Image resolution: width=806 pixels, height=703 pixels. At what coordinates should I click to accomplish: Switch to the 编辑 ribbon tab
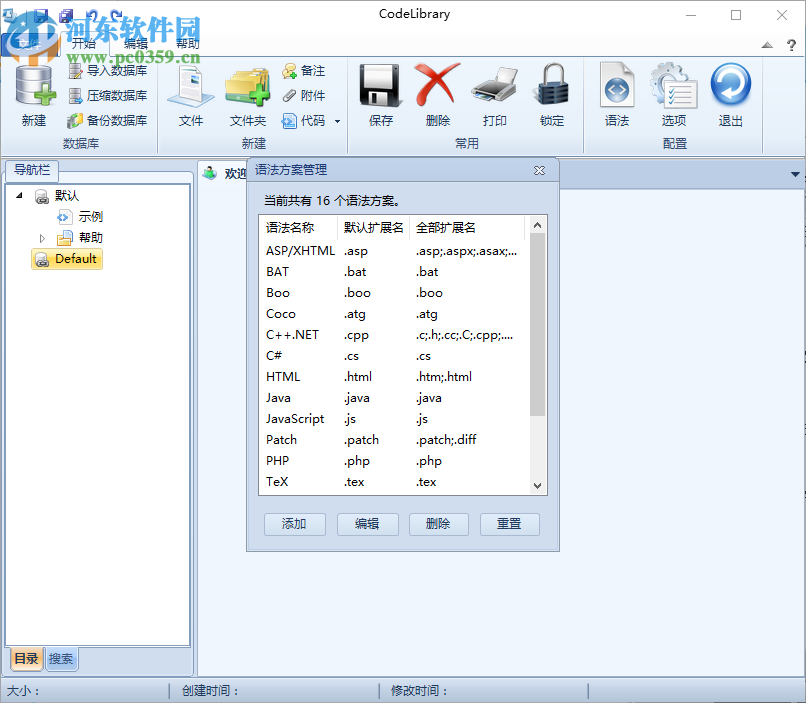pos(136,43)
